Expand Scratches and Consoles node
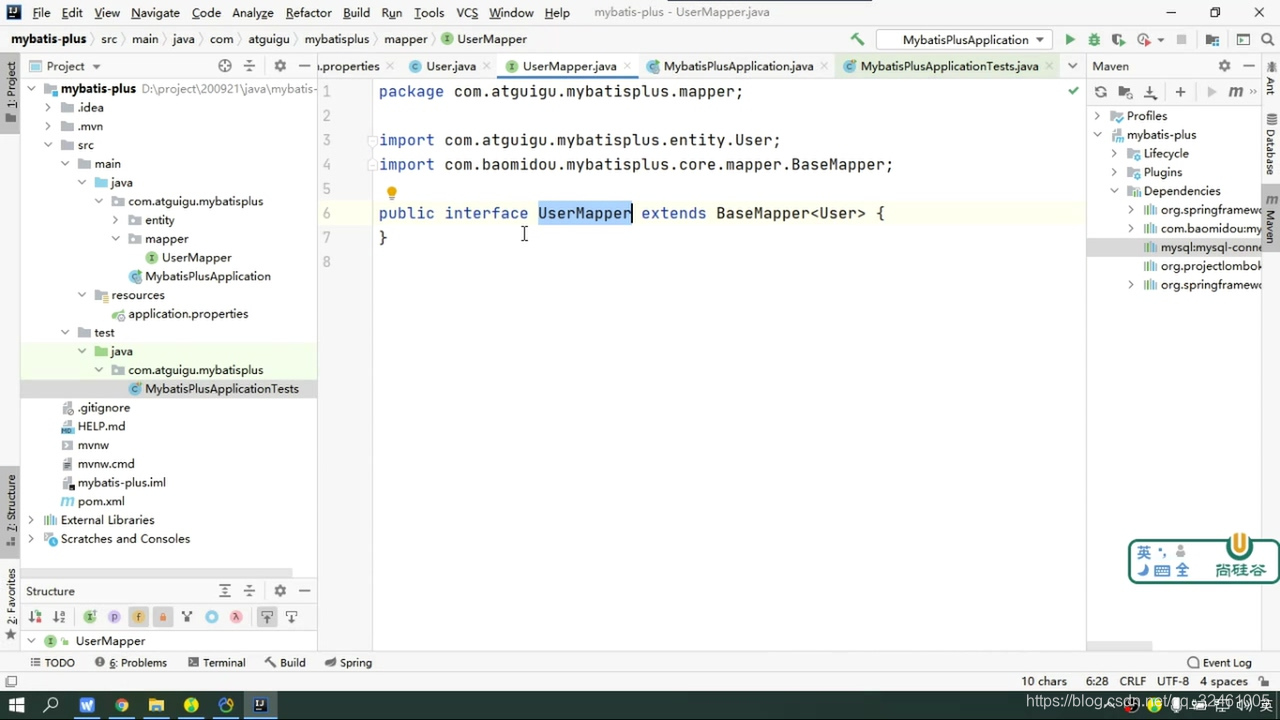The width and height of the screenshot is (1280, 720). click(31, 539)
